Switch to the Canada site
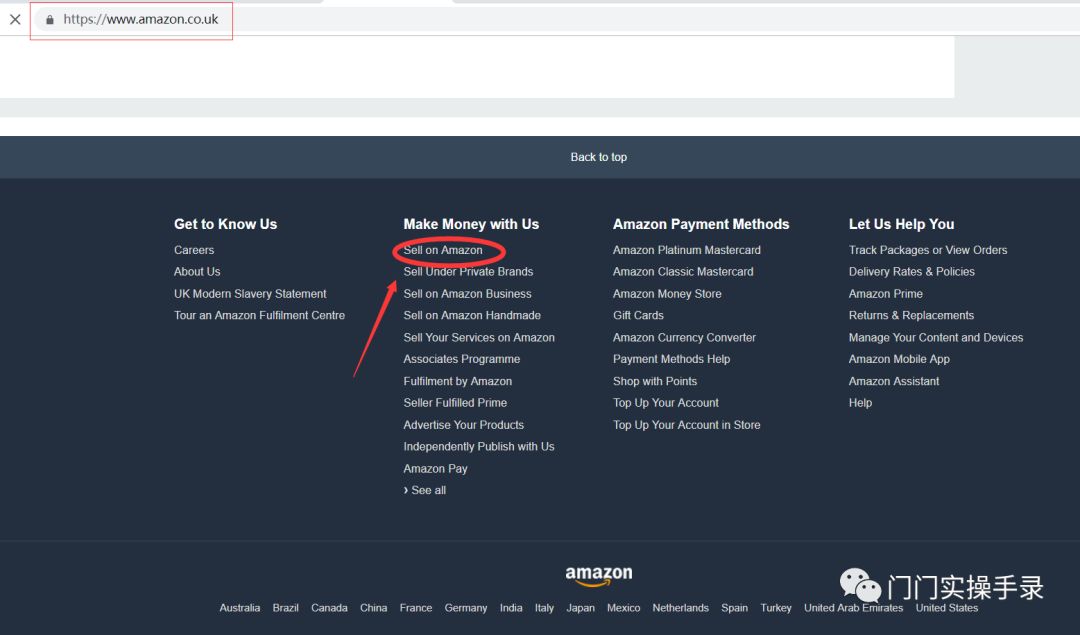Screen dimensions: 1080x635 (329, 608)
